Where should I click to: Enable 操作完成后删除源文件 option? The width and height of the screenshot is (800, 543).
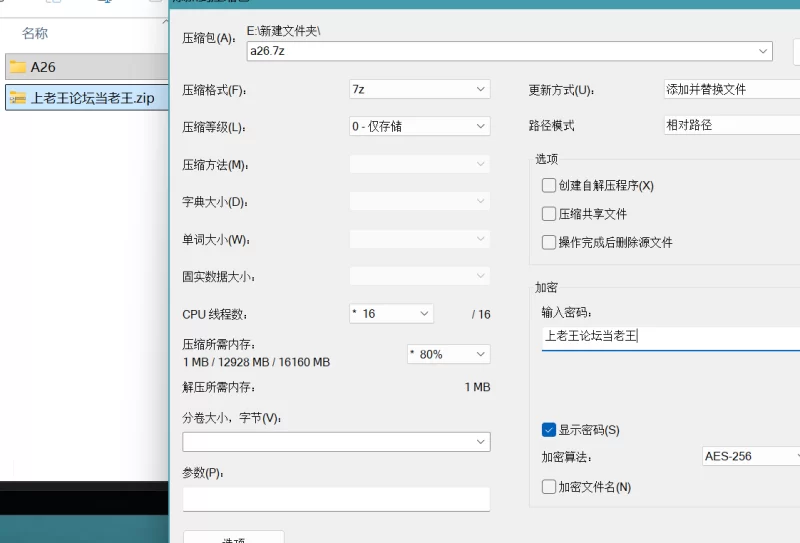(548, 242)
